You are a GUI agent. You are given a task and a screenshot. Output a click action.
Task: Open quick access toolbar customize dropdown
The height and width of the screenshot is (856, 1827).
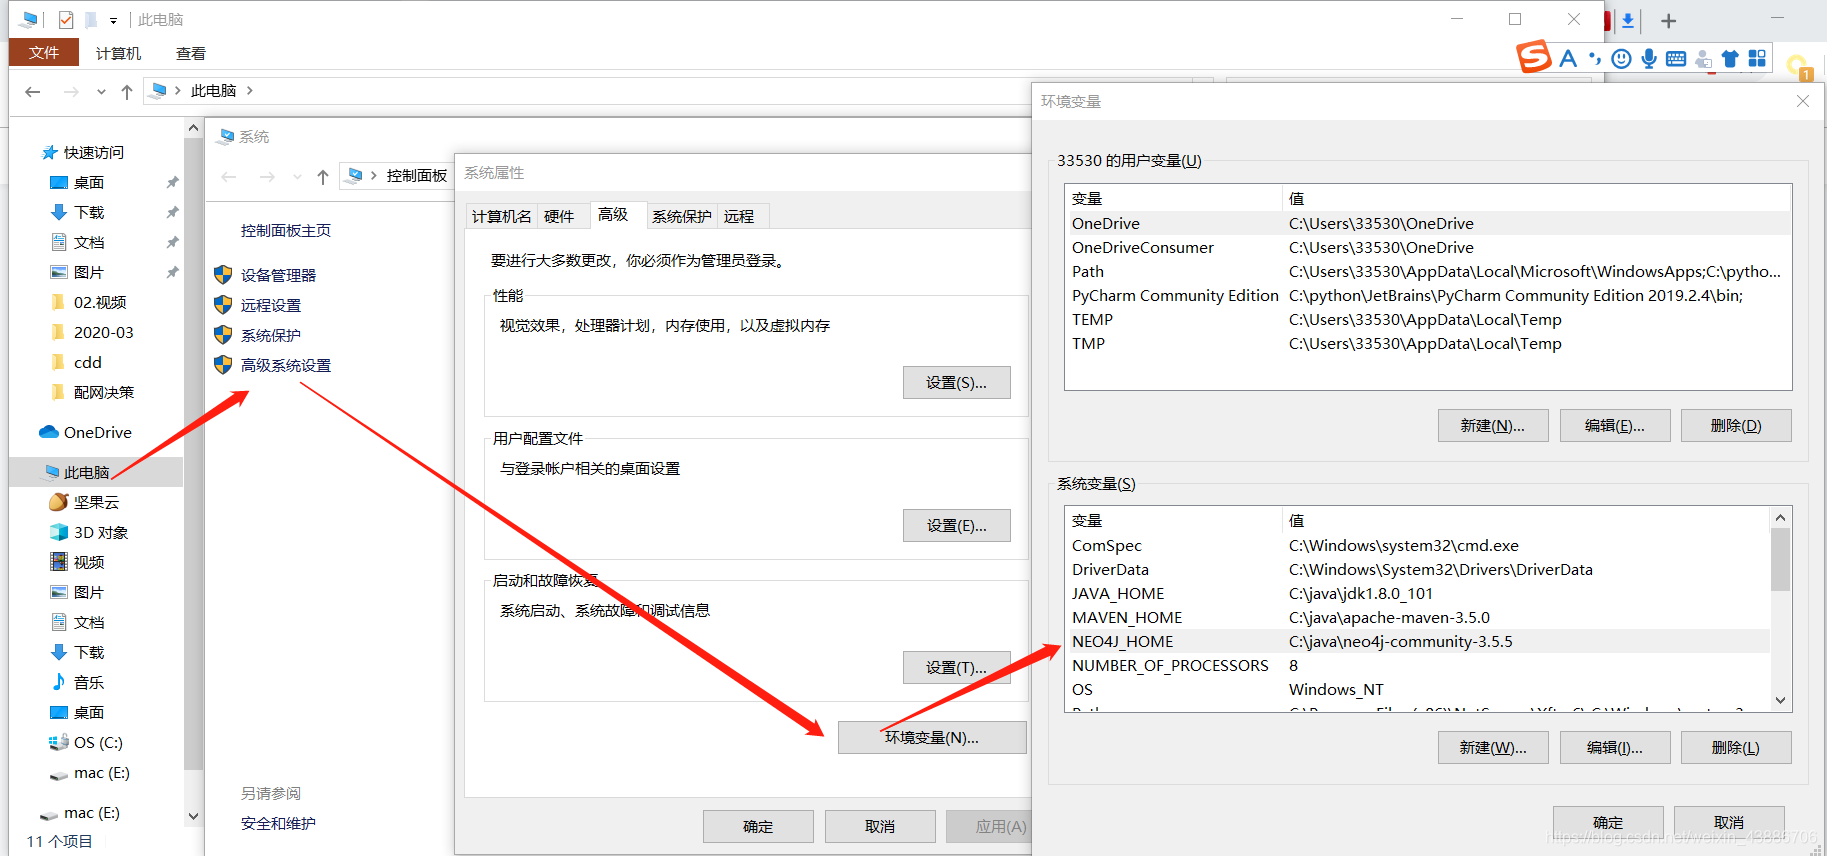click(x=113, y=20)
